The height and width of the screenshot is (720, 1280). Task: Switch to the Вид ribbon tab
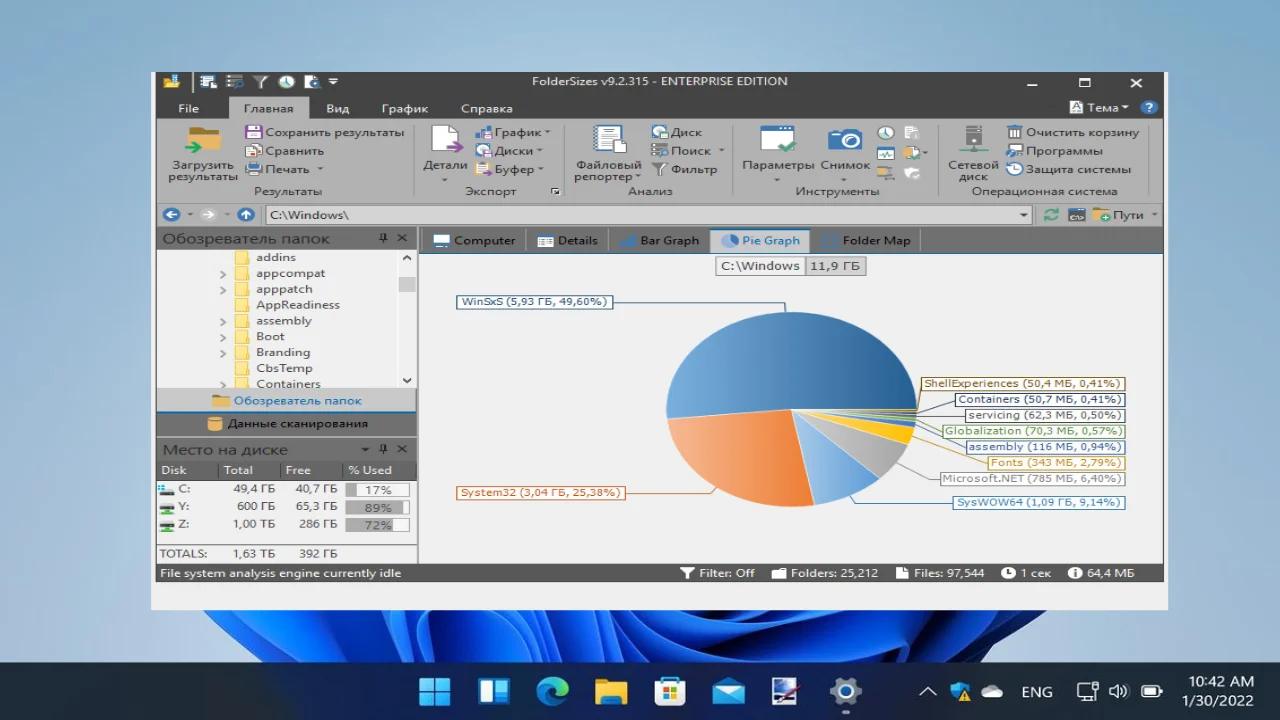coord(337,108)
